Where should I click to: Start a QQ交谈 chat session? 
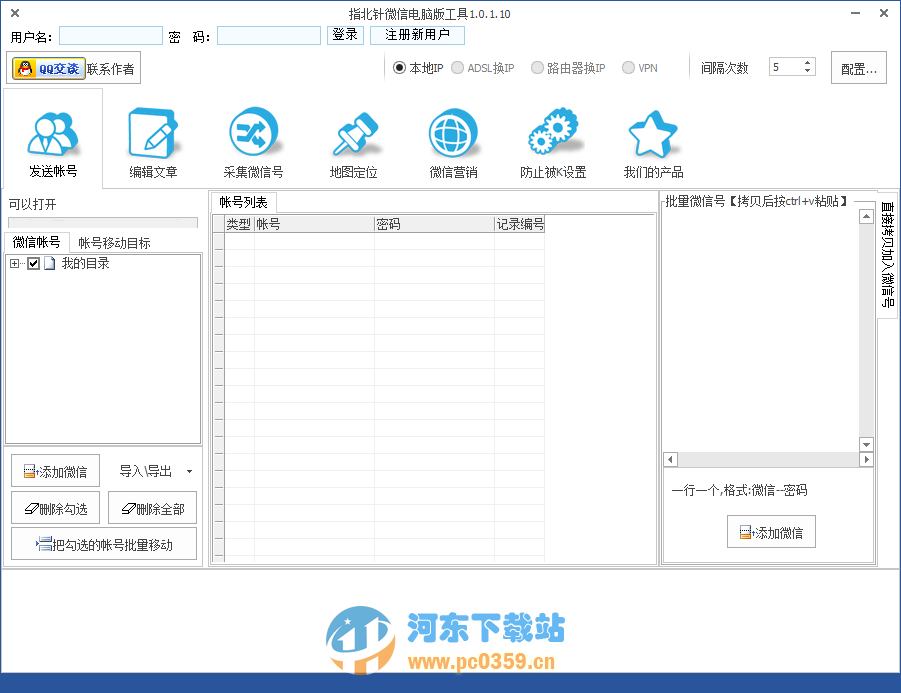(x=48, y=67)
